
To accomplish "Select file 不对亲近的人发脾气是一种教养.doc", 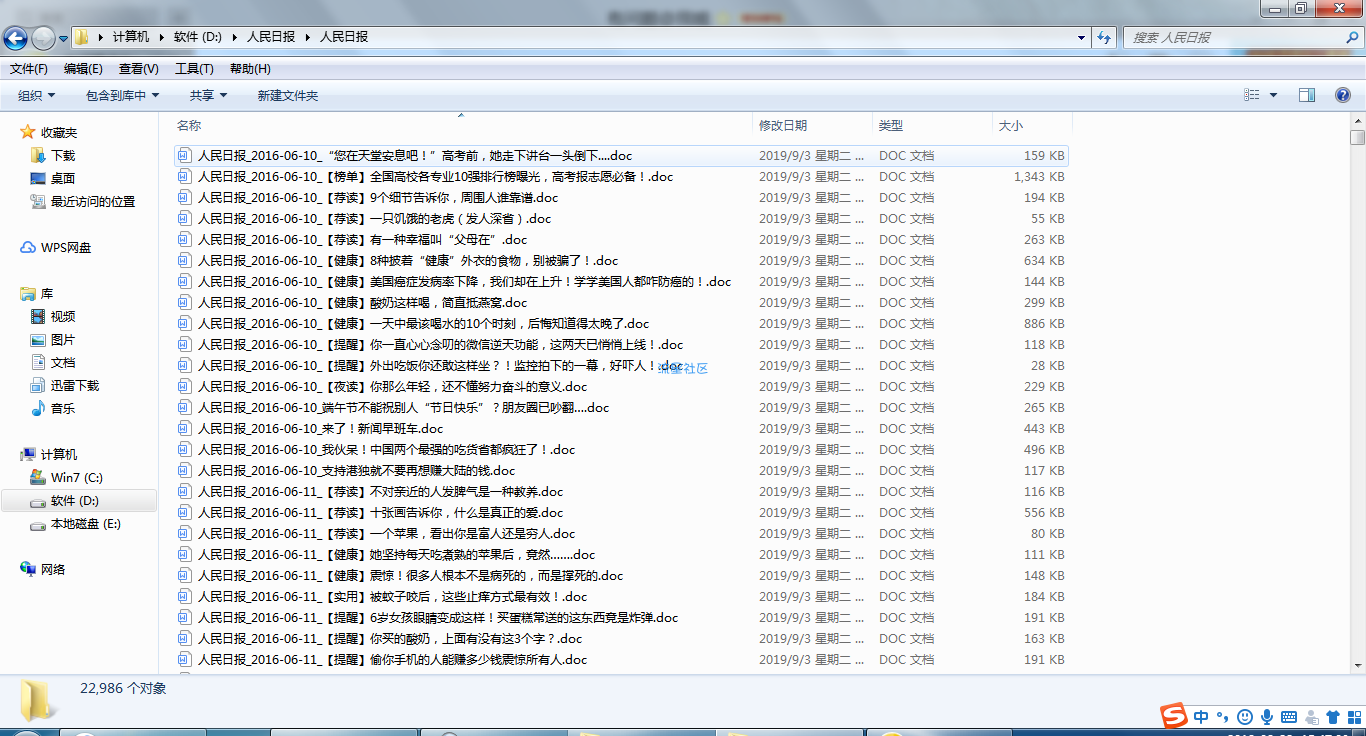I will (x=380, y=491).
